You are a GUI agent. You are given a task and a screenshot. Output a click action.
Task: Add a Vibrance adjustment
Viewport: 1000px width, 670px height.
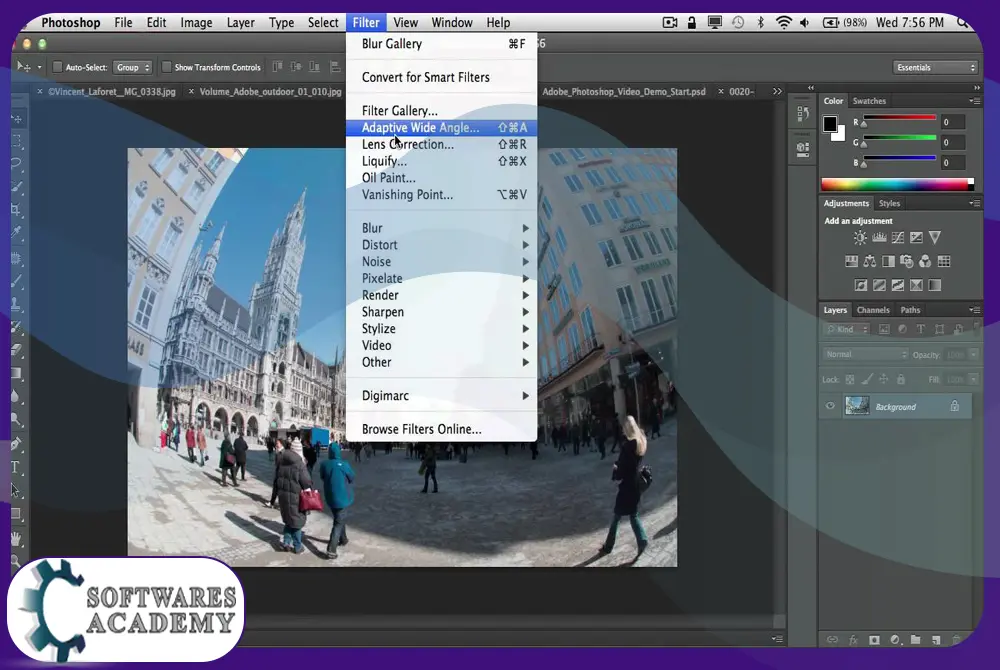(x=934, y=238)
